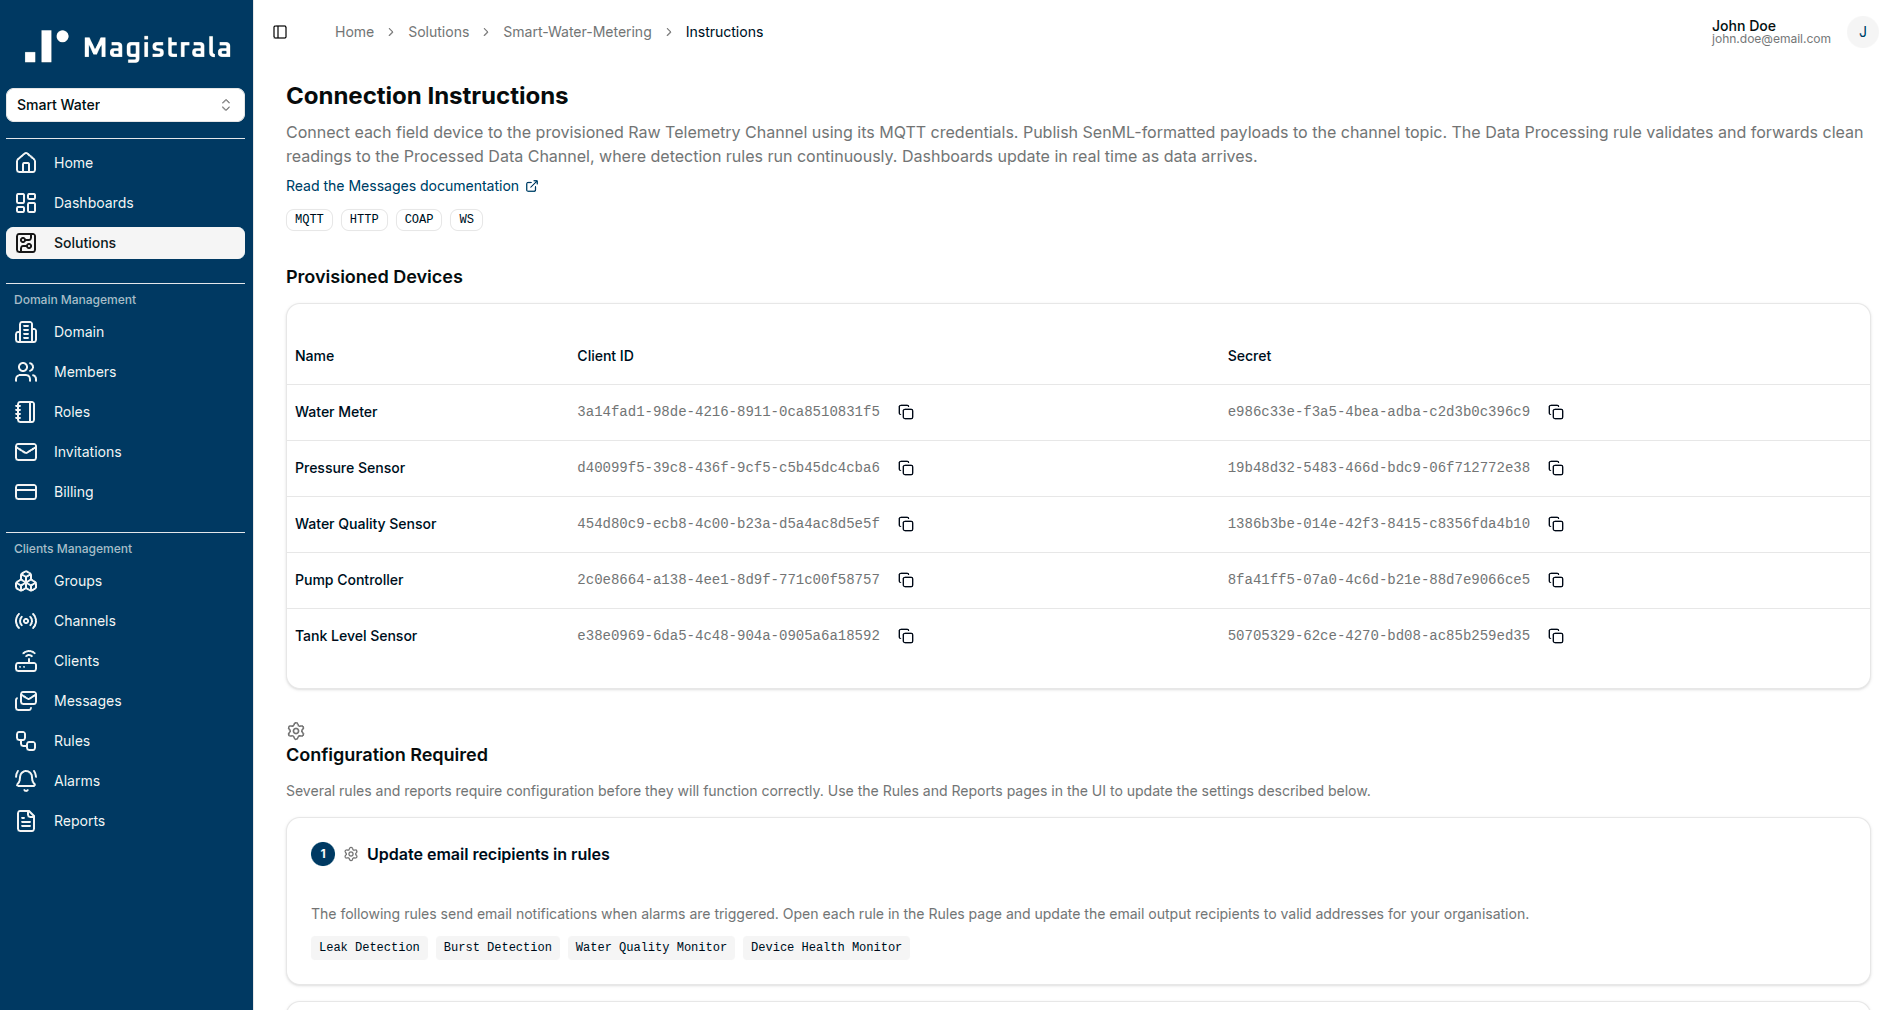Select the COAP protocol tab
Viewport: 1896px width, 1010px height.
tap(418, 219)
